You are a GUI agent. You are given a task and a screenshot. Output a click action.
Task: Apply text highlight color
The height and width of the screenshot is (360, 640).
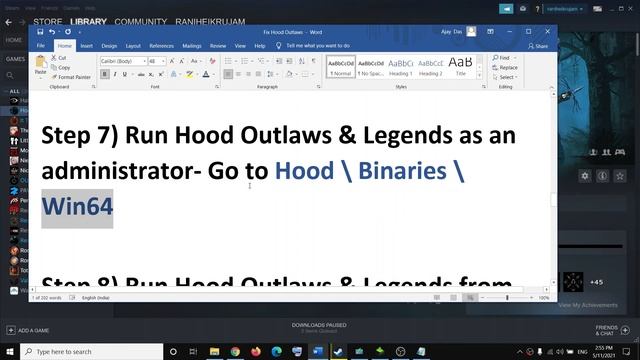coord(189,74)
